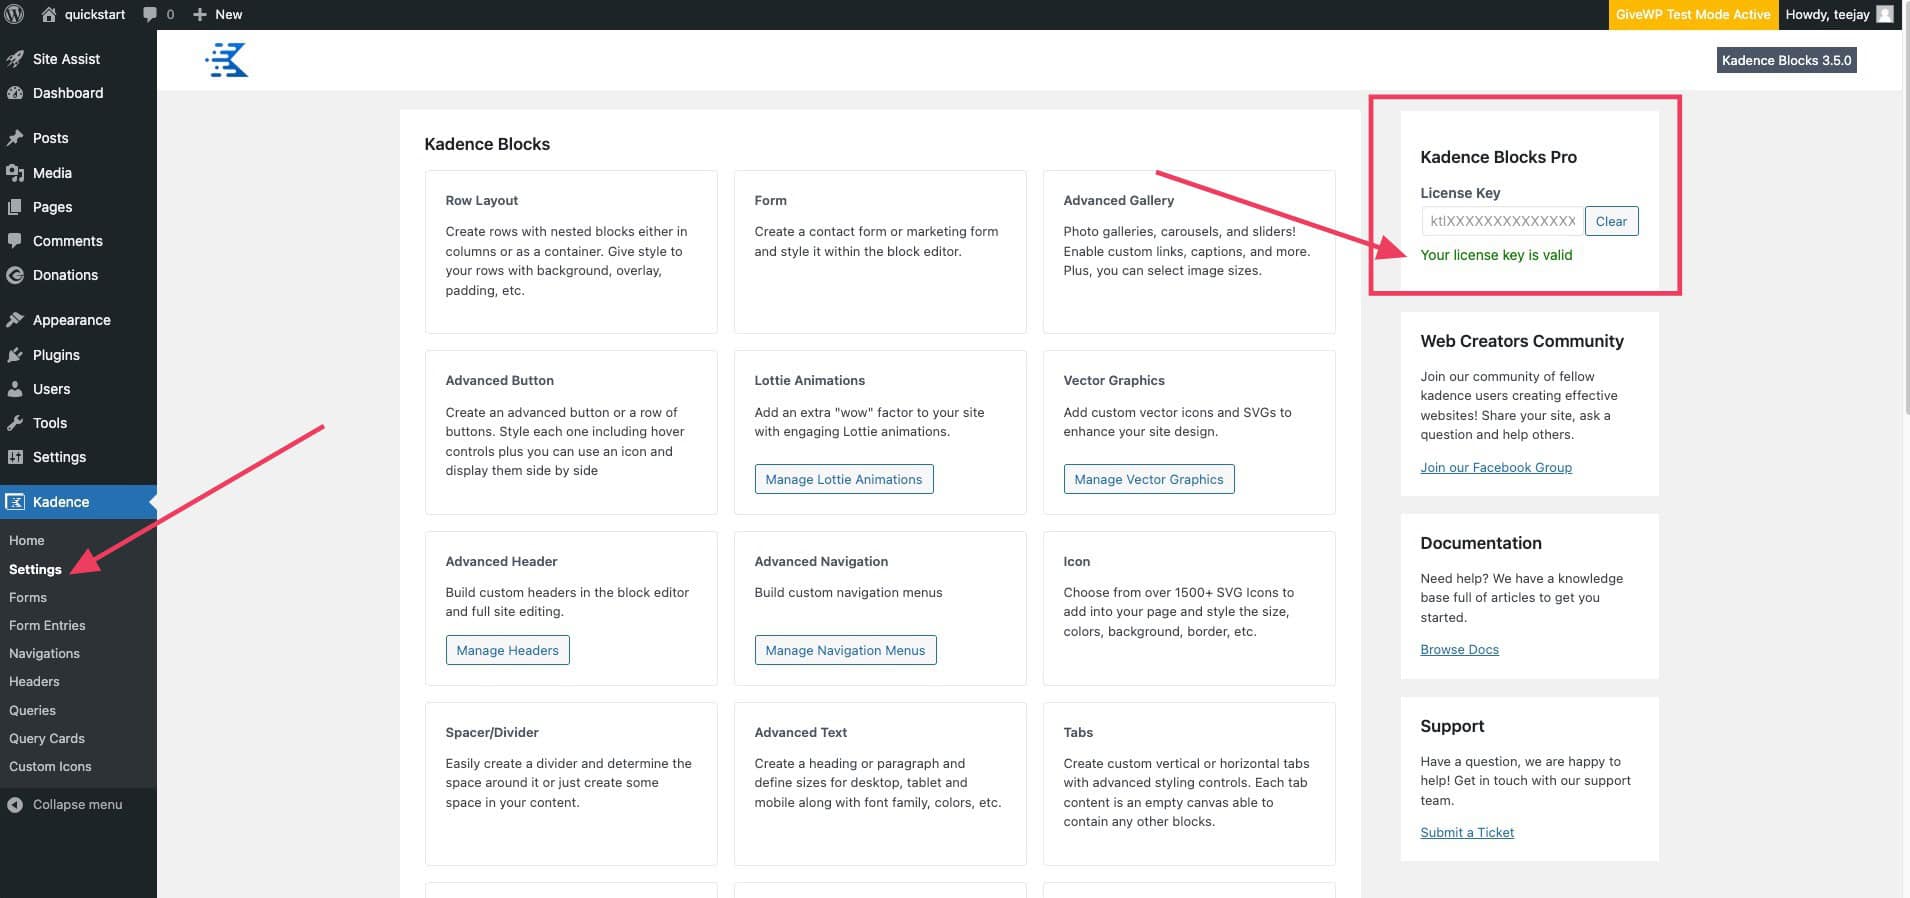Click the Donations GiveWP icon
Screen dimensions: 1910x898
click(15, 275)
